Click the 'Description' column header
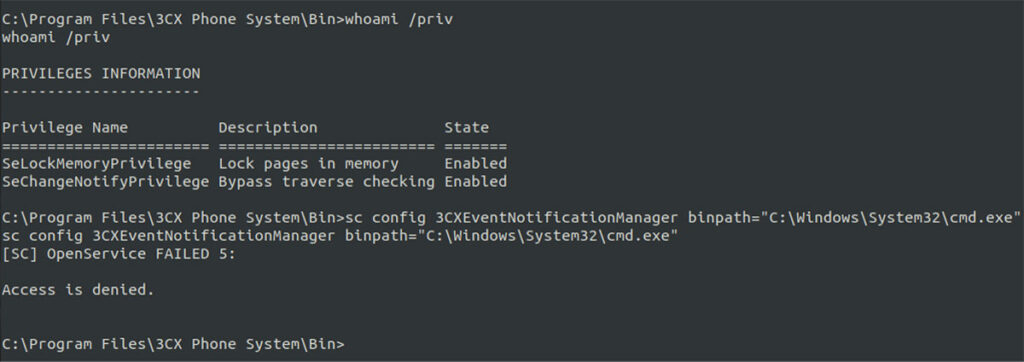 tap(268, 127)
